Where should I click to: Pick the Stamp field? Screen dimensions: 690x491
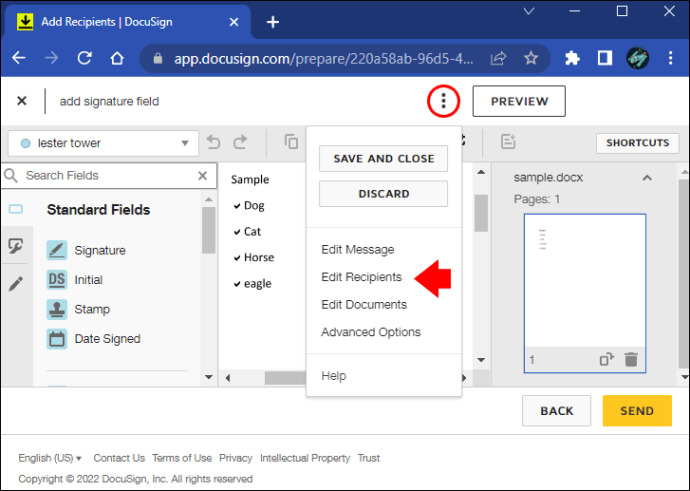point(78,309)
